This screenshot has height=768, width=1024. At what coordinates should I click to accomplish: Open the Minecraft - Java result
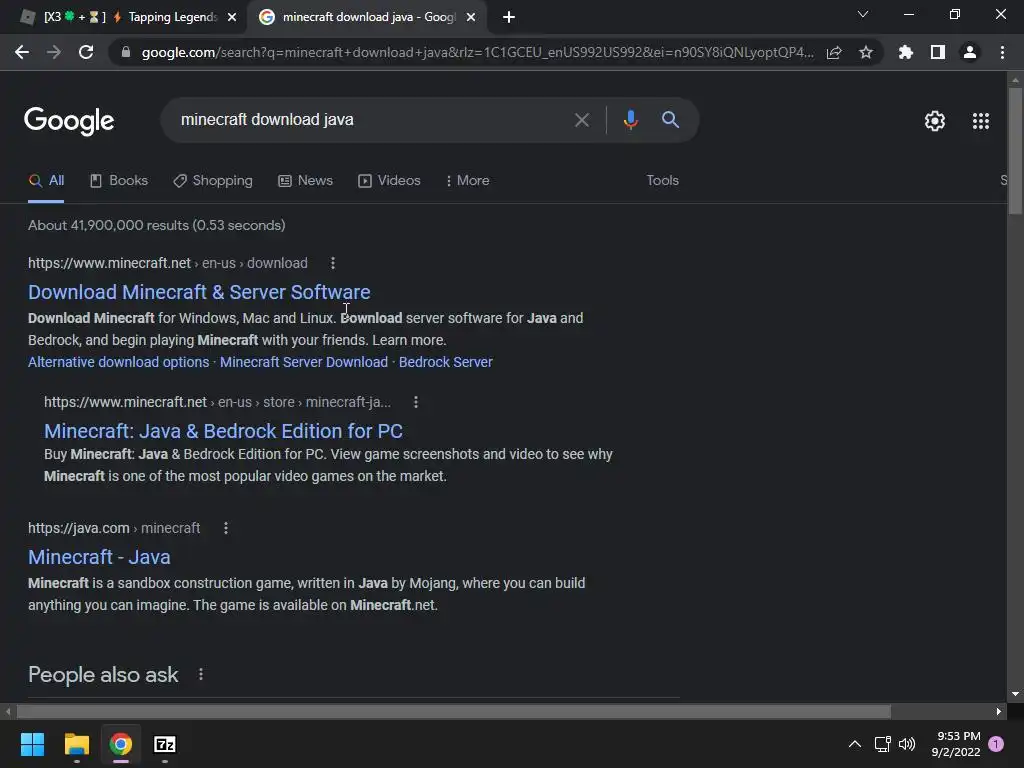[x=99, y=558]
